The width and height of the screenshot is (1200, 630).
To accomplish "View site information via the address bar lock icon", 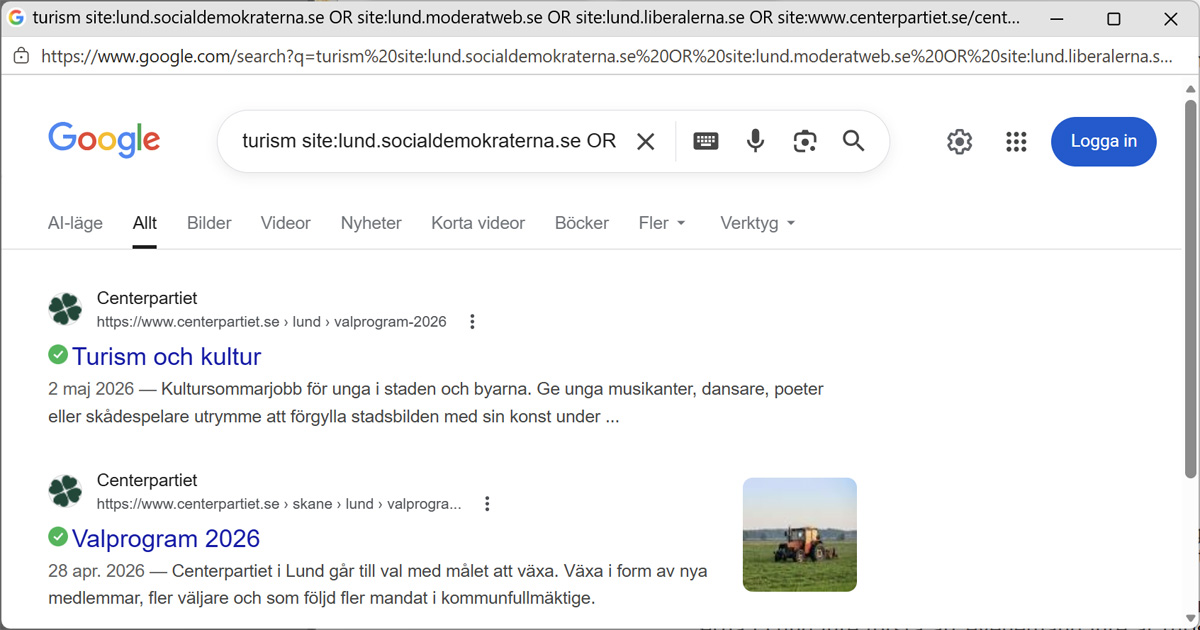I will point(21,56).
